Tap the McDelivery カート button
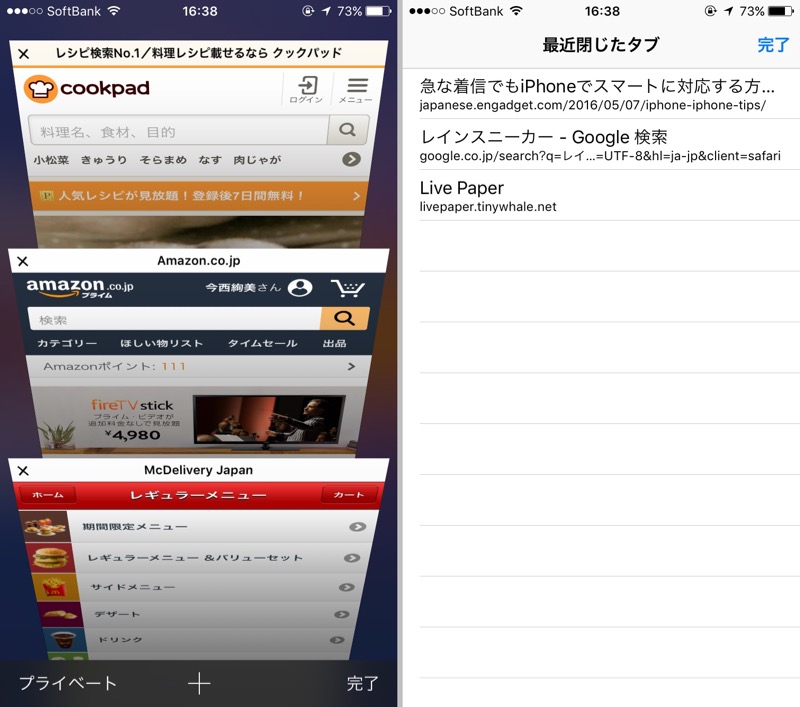800x707 pixels. [349, 494]
